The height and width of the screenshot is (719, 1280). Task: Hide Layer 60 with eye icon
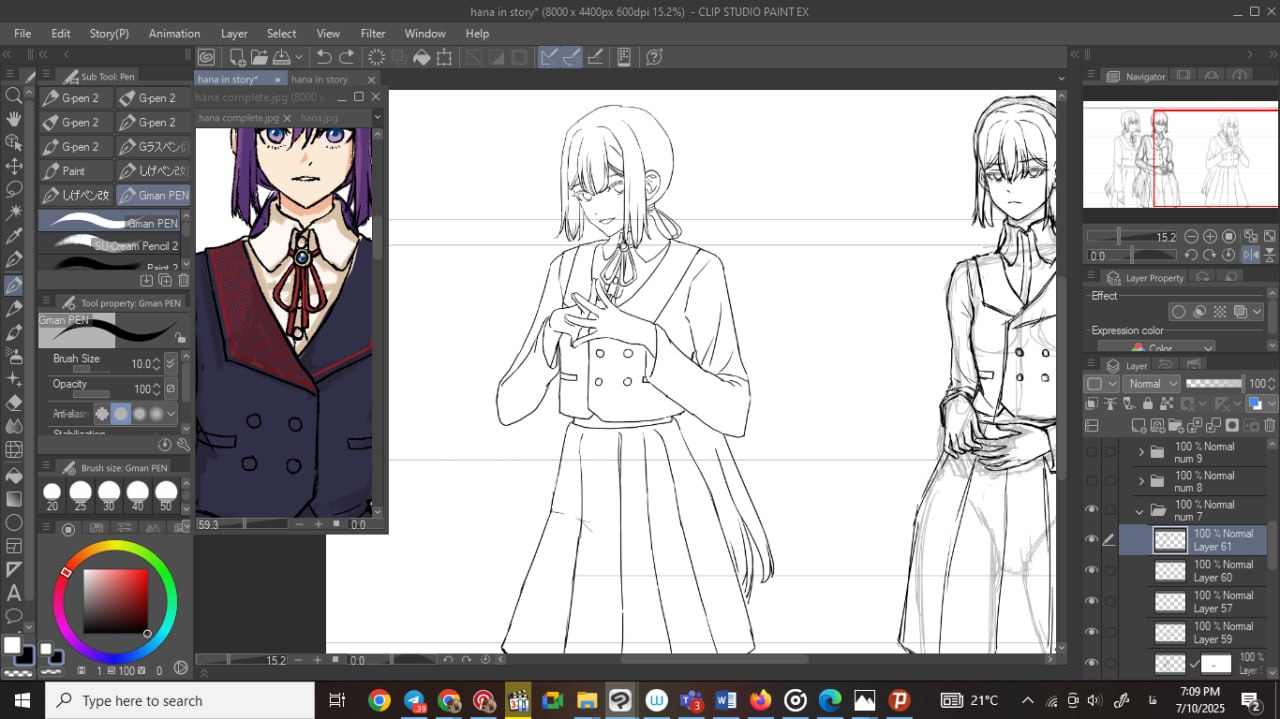pos(1092,571)
